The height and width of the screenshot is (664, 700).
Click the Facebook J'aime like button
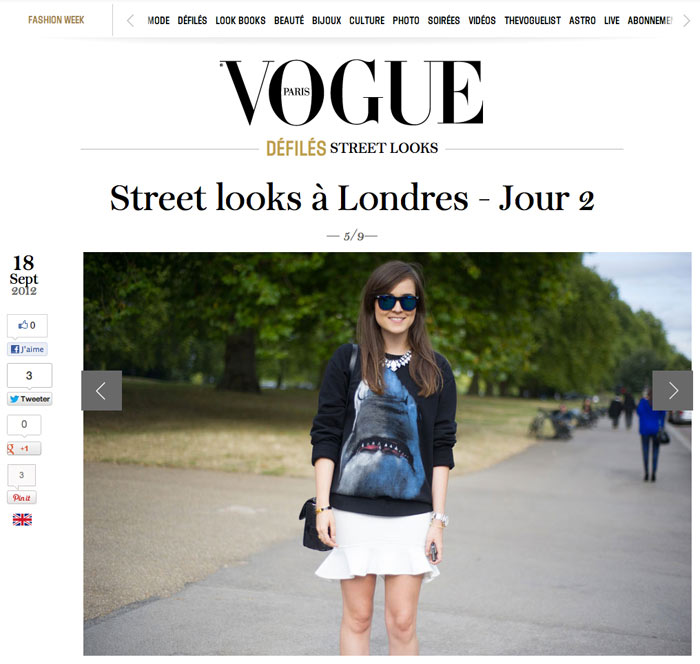click(27, 349)
